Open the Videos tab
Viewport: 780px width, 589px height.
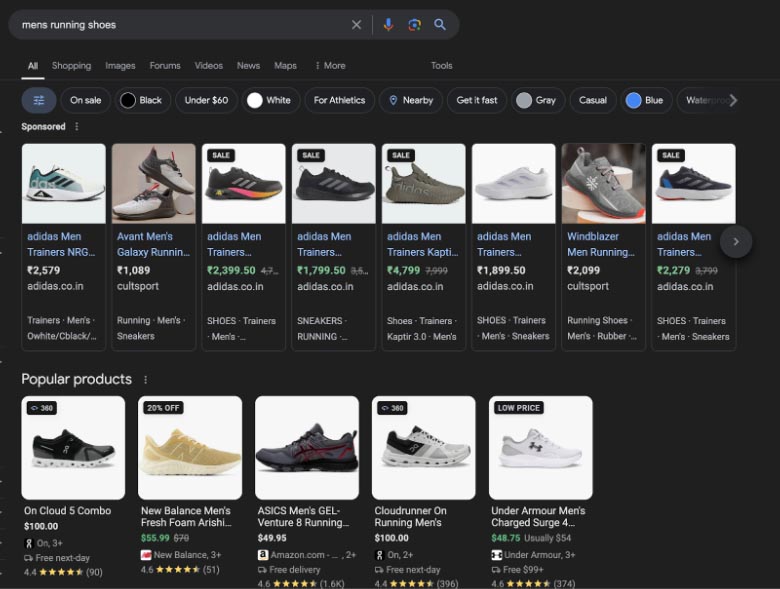coord(208,66)
